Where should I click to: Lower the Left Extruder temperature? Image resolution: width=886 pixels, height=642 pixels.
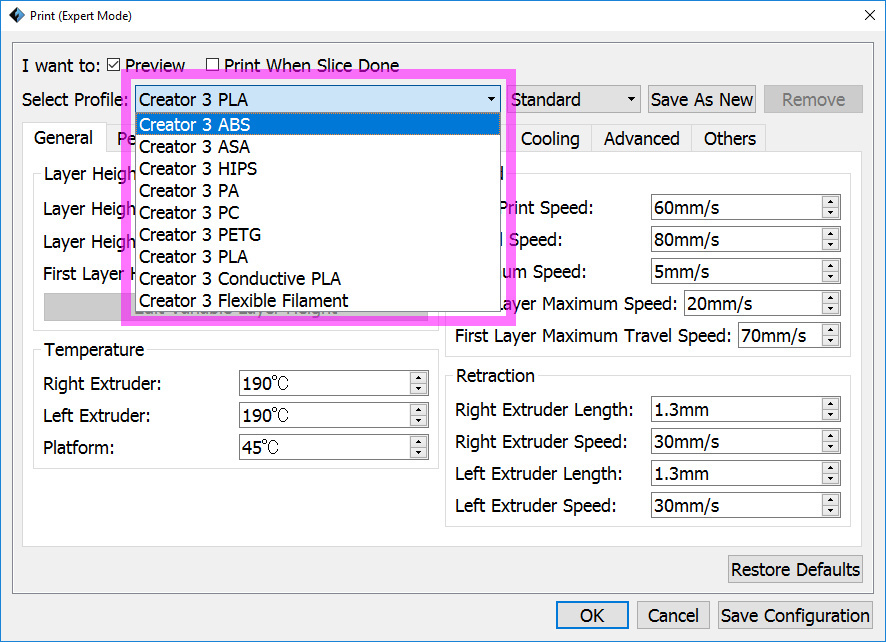coord(419,421)
